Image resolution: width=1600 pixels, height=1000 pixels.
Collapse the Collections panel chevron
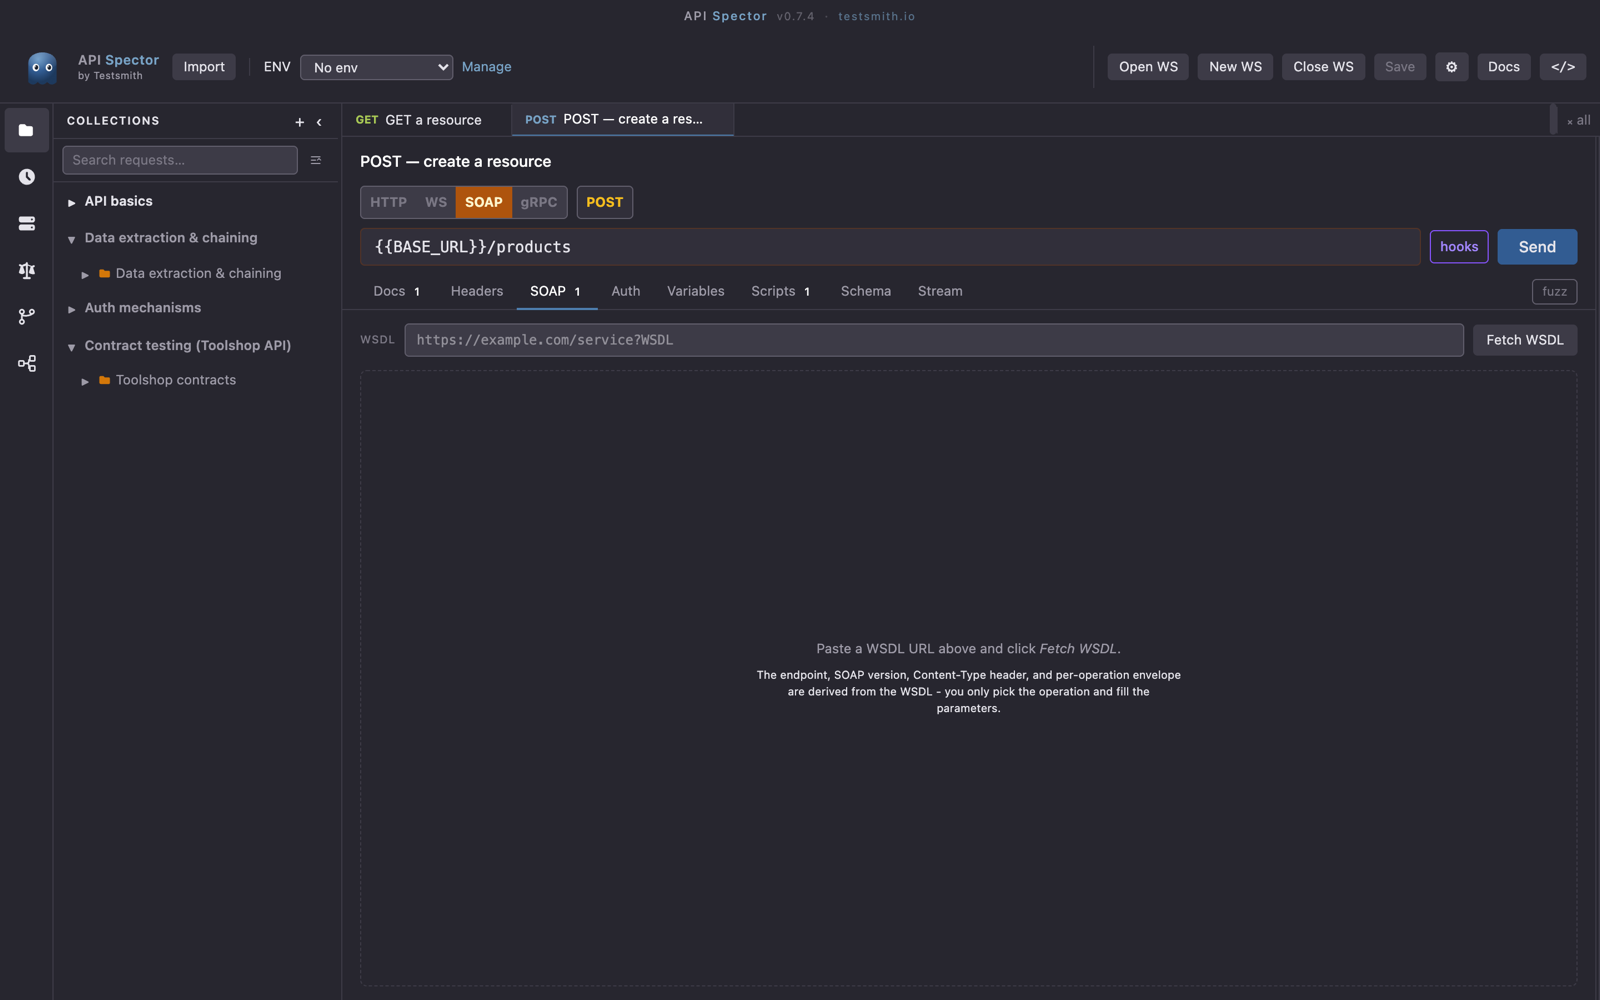tap(319, 122)
